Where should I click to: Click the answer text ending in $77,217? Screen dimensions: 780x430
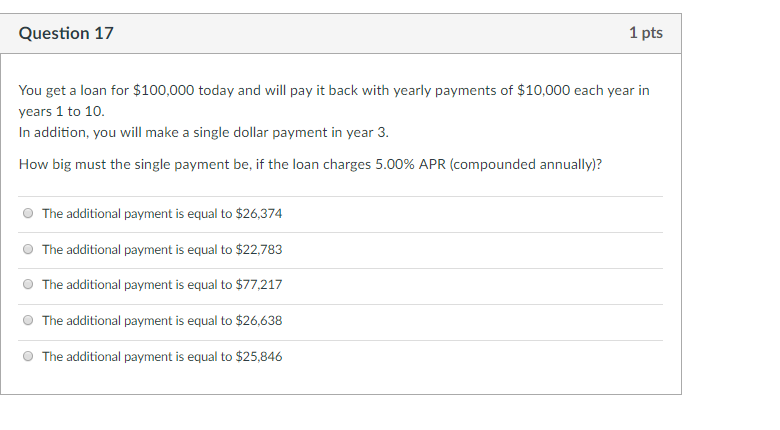(x=162, y=285)
